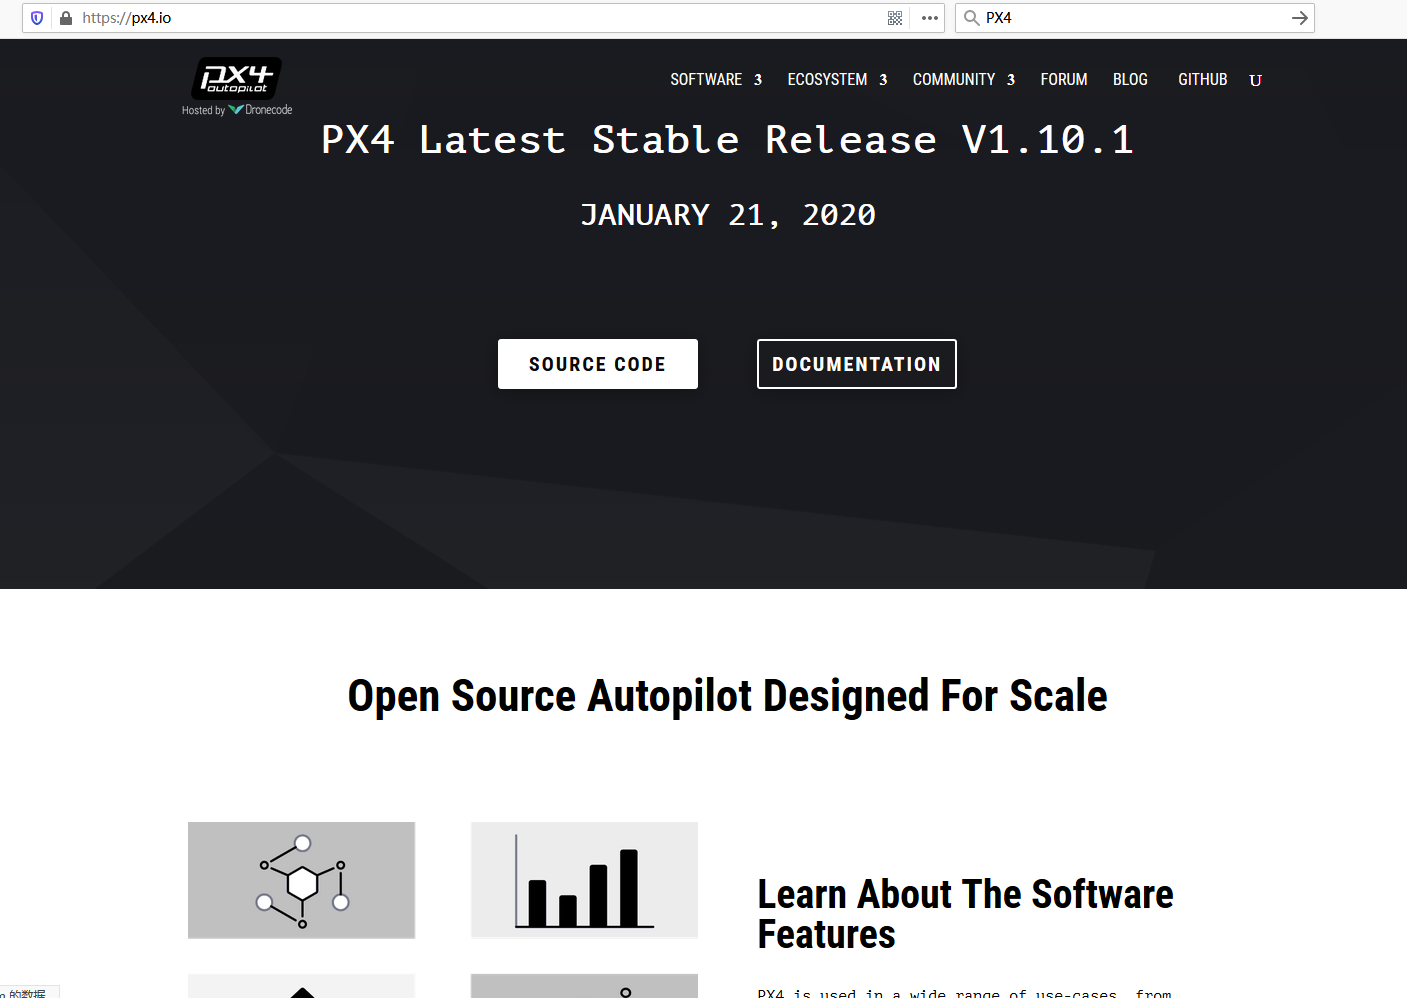This screenshot has width=1407, height=998.
Task: Open the page actions three-dots menu
Action: point(930,18)
